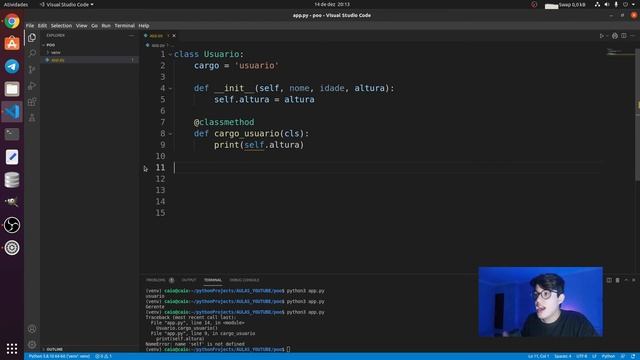The width and height of the screenshot is (640, 360).
Task: Open the Explorer view in activity bar
Action: coord(32,38)
